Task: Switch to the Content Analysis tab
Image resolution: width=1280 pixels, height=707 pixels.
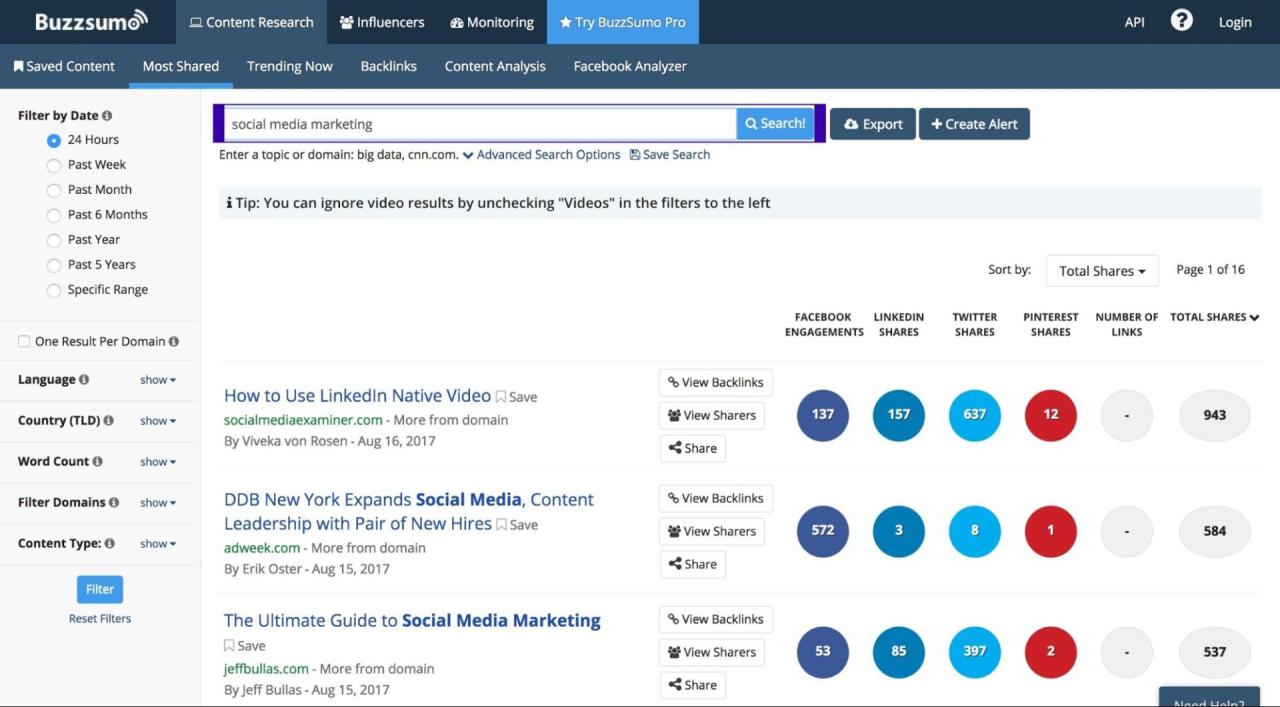Action: pos(495,66)
